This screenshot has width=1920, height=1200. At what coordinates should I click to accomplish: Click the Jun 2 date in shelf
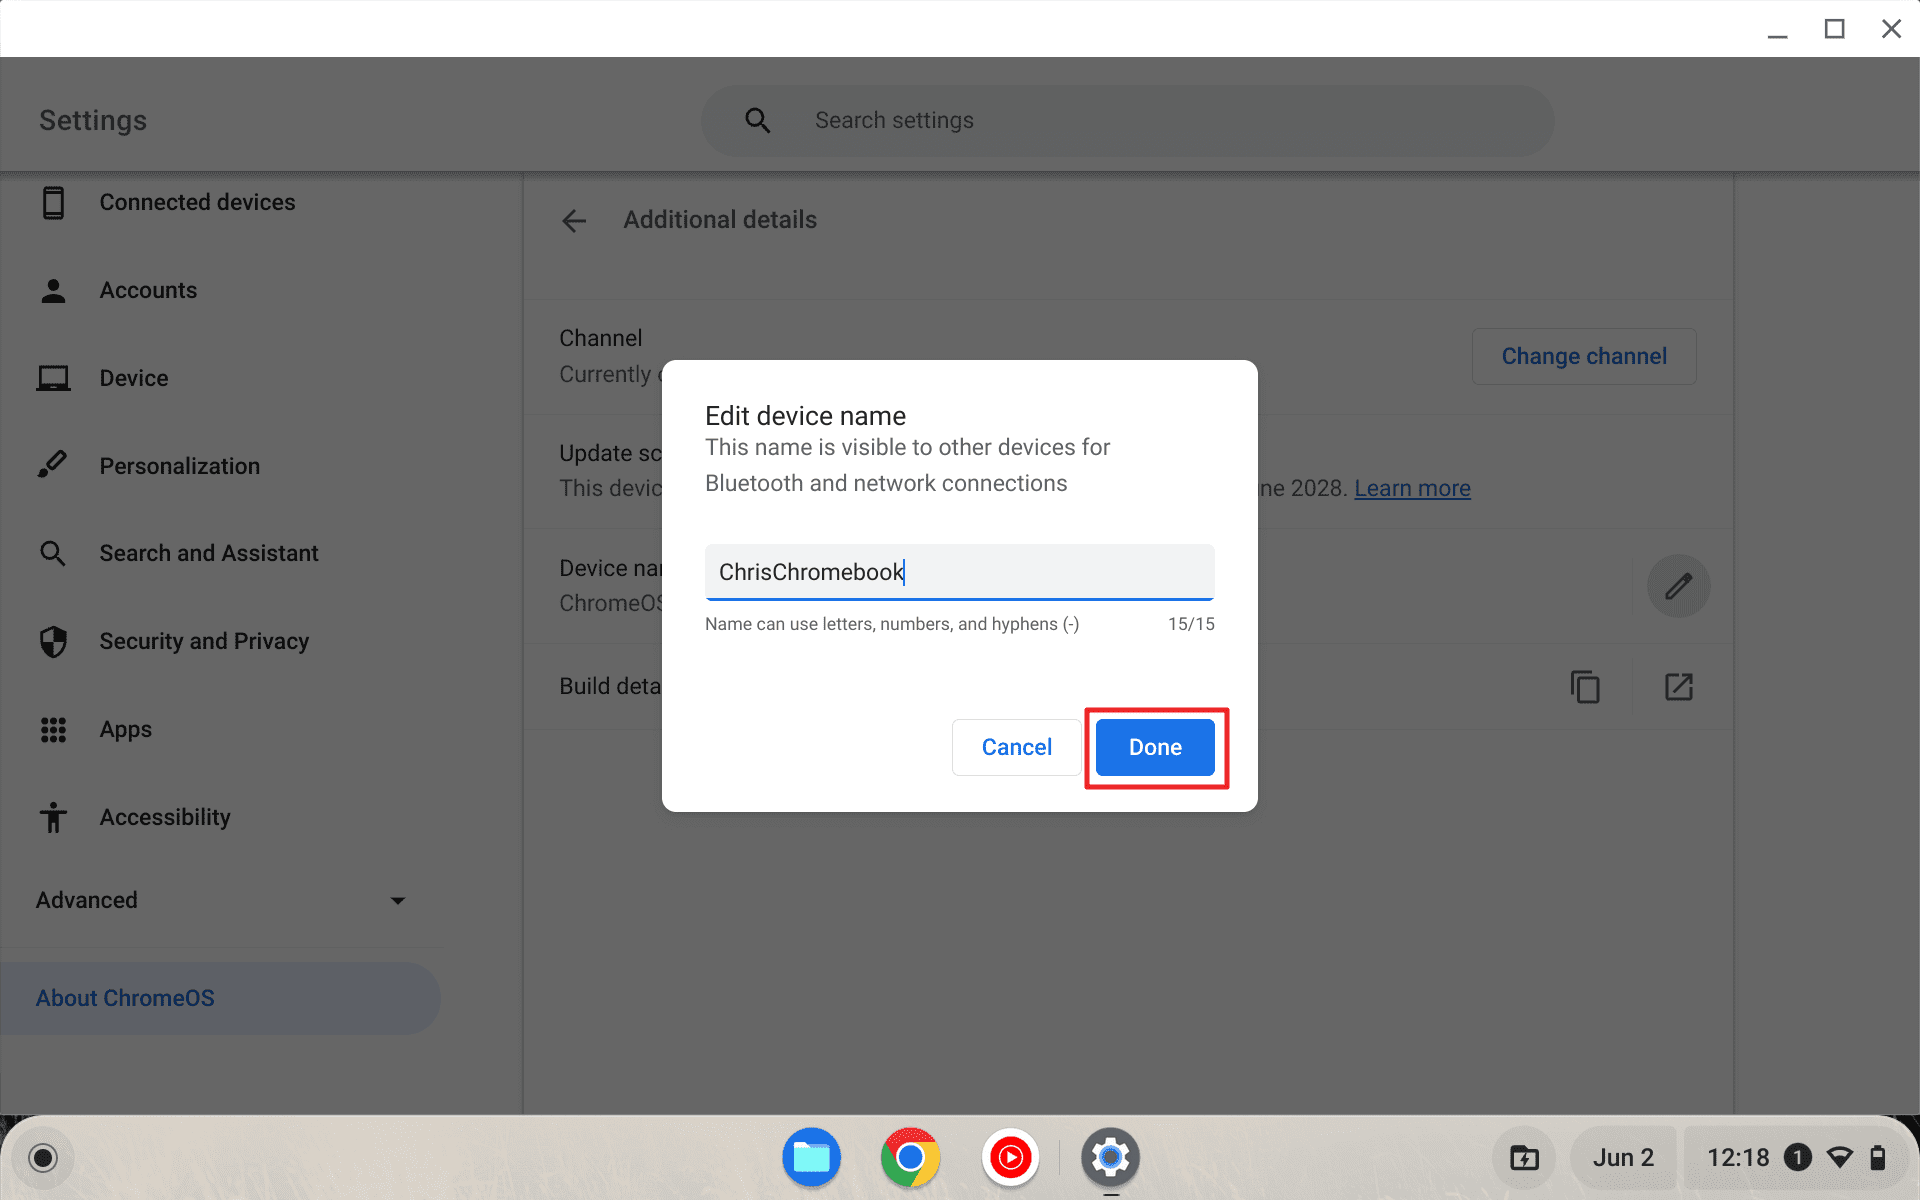click(1623, 1158)
